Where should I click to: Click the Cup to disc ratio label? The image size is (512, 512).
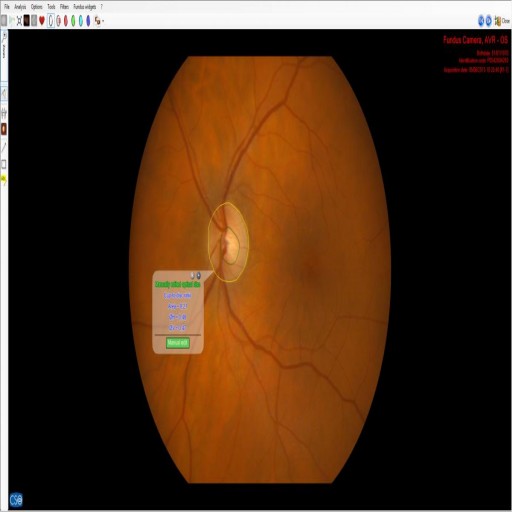[178, 295]
